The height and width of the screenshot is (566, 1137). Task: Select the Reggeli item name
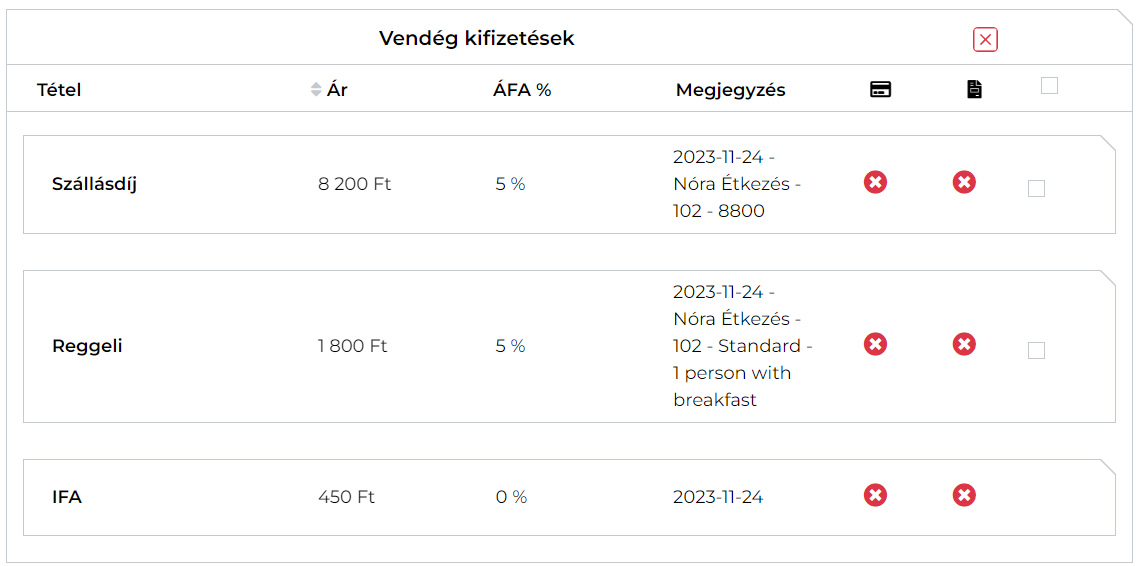(x=87, y=346)
